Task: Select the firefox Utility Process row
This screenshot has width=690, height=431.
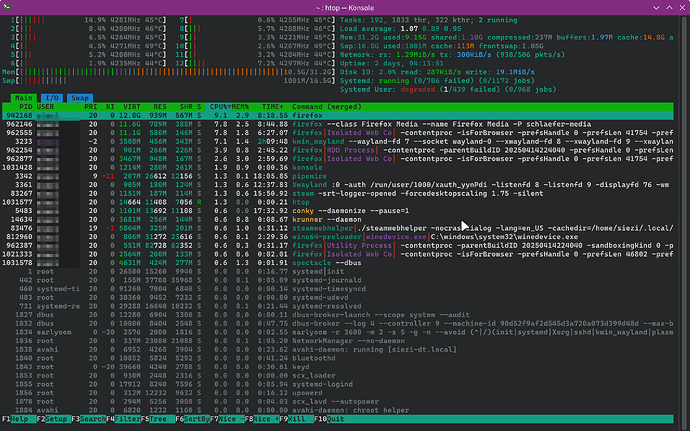Action: 338,245
